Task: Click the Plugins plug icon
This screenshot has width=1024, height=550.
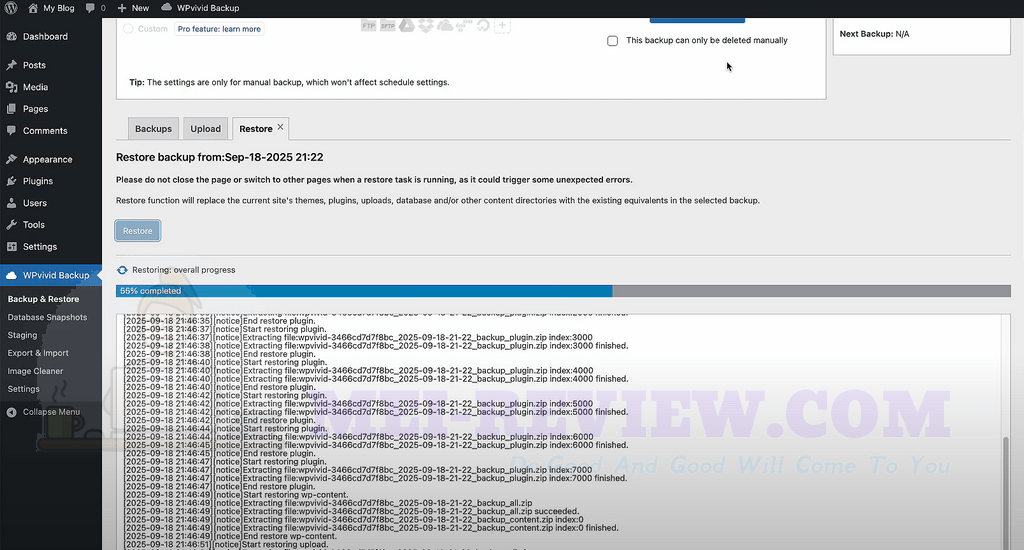Action: tap(11, 181)
